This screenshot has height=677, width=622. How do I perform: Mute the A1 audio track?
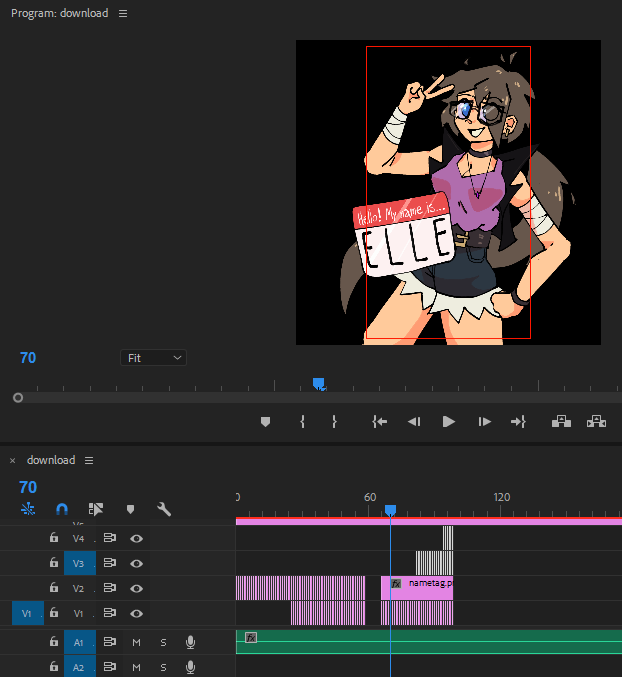(136, 642)
